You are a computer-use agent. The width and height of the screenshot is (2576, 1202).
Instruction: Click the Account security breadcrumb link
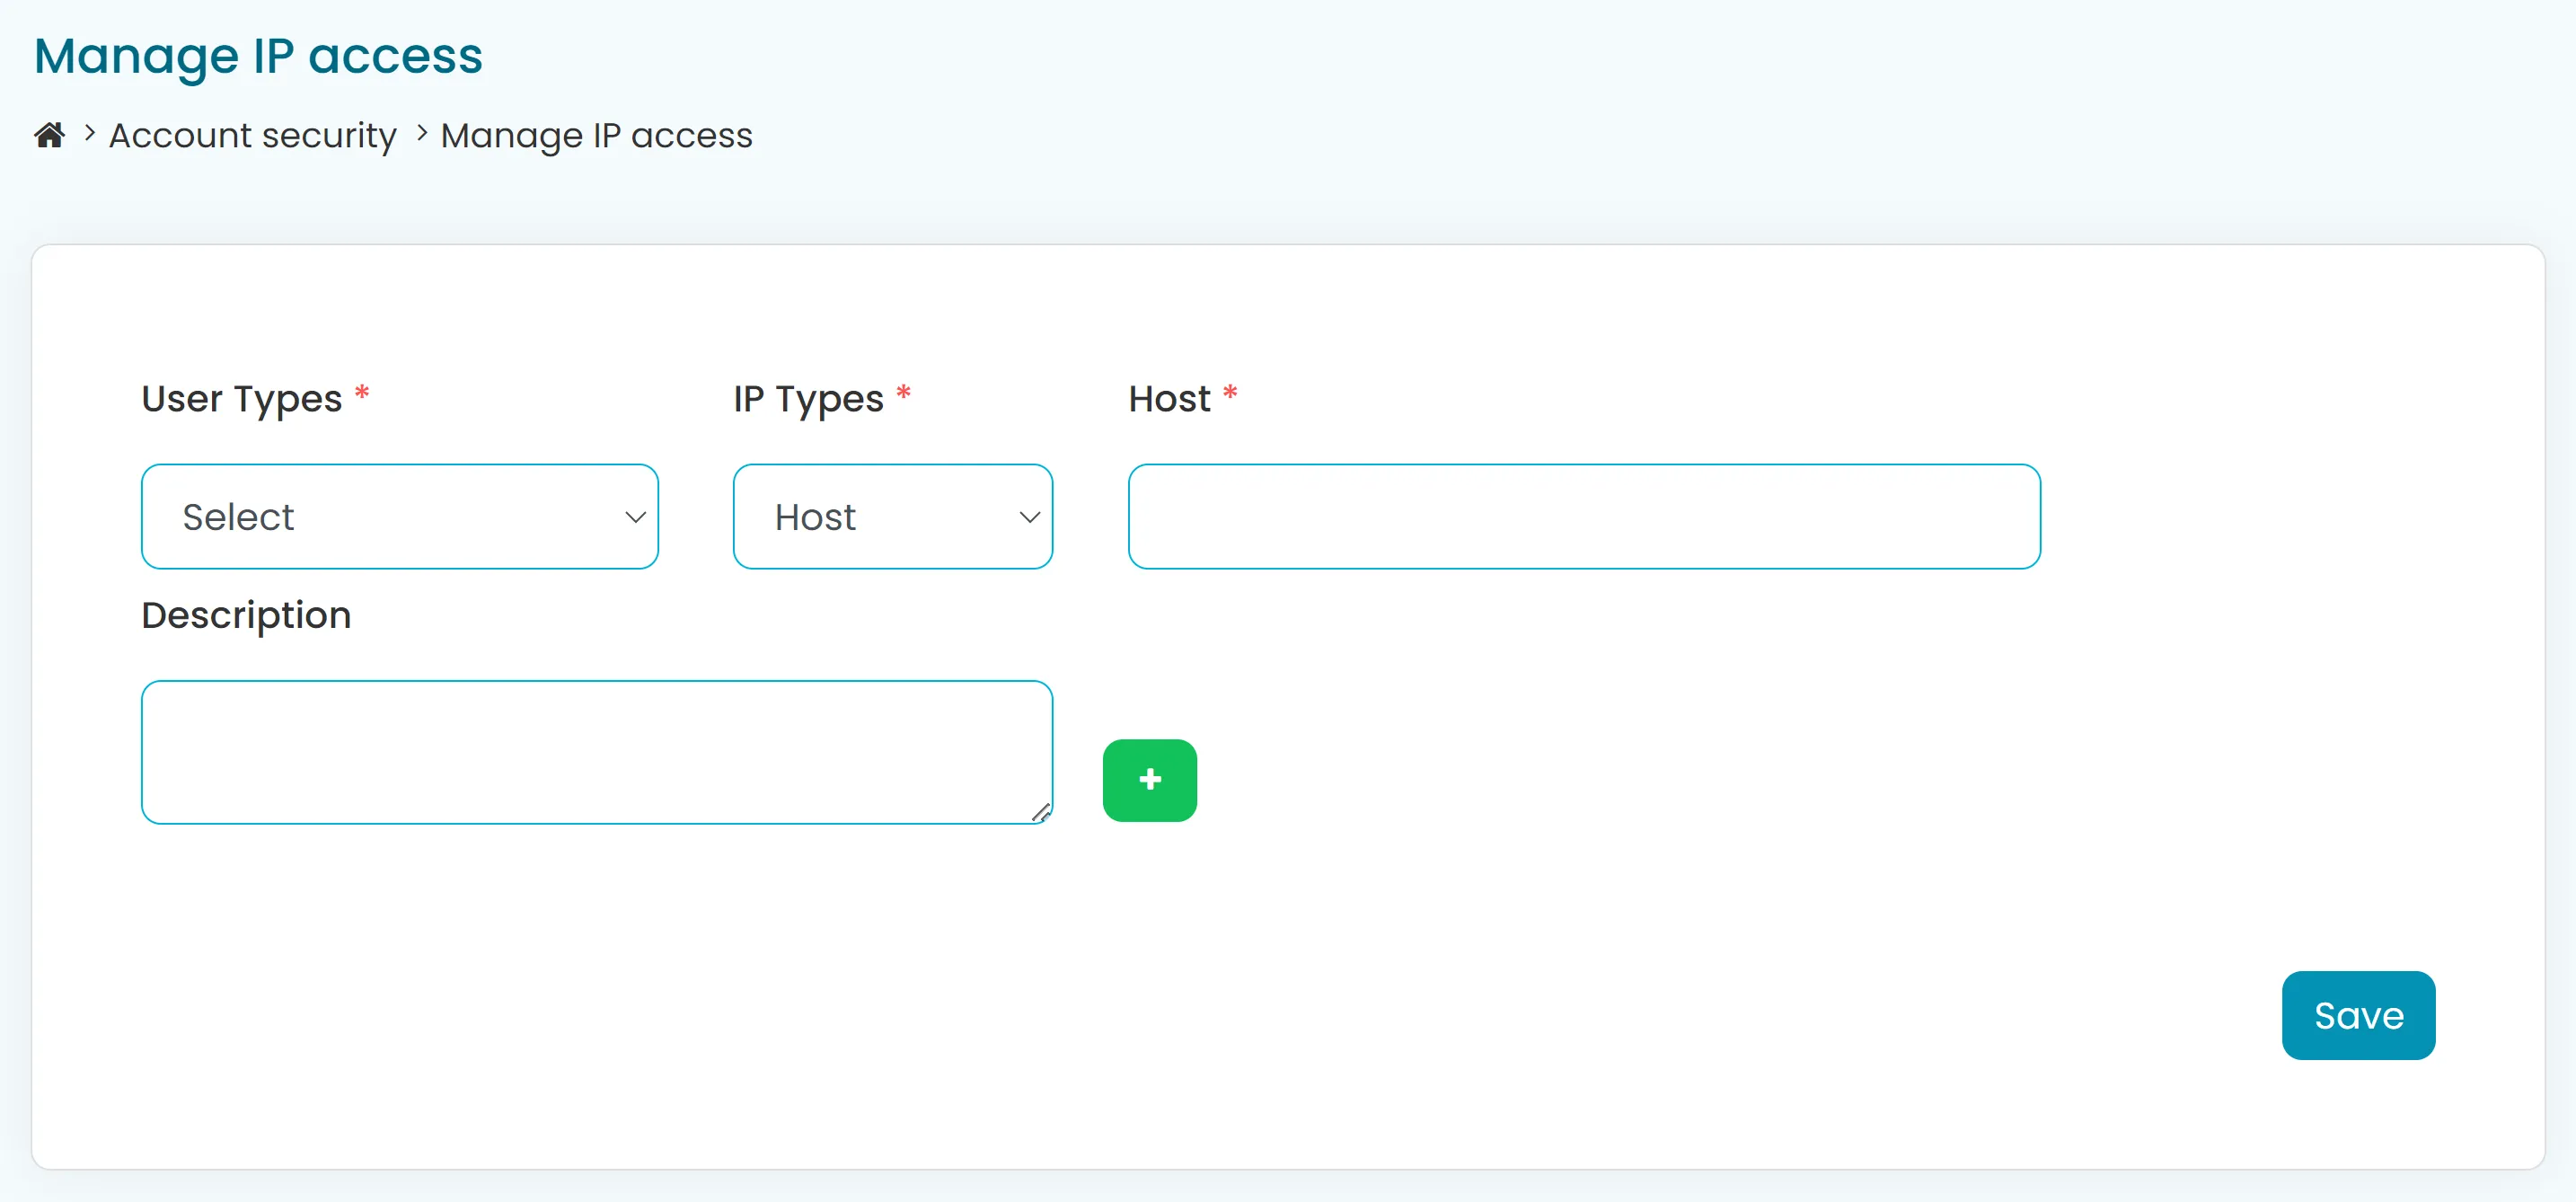click(x=252, y=134)
